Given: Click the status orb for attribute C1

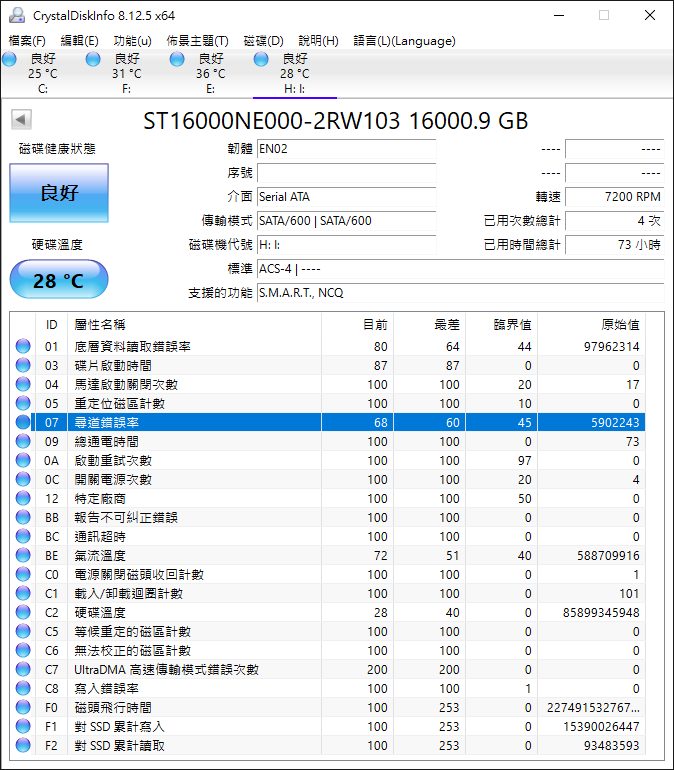Looking at the screenshot, I should (x=23, y=593).
